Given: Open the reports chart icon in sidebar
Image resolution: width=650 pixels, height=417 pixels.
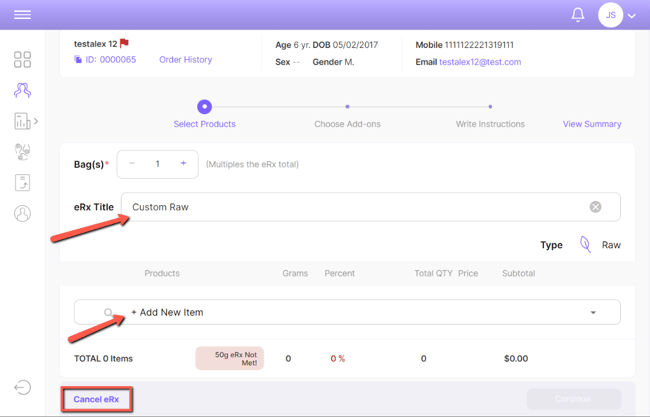Looking at the screenshot, I should click(x=22, y=121).
